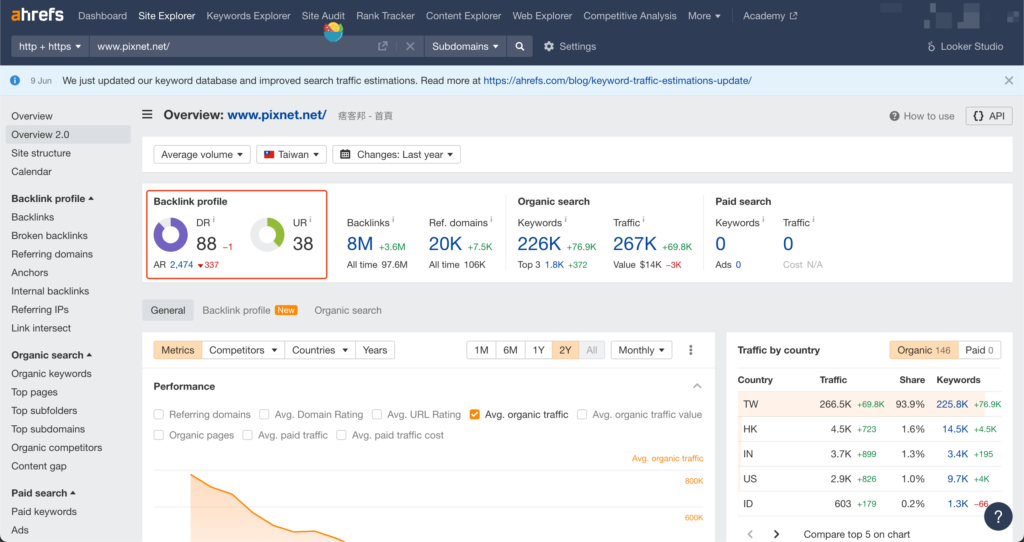This screenshot has height=542, width=1024.
Task: Open www.pixnet.net overview link
Action: (x=277, y=115)
